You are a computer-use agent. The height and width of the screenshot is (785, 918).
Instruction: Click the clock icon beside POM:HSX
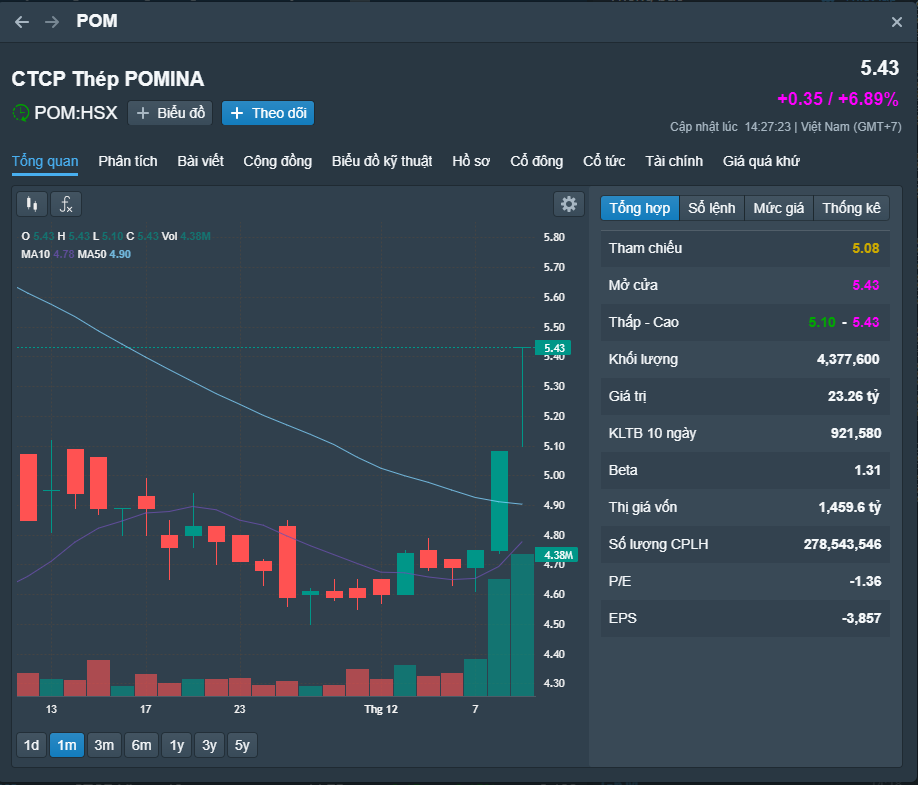tap(20, 113)
